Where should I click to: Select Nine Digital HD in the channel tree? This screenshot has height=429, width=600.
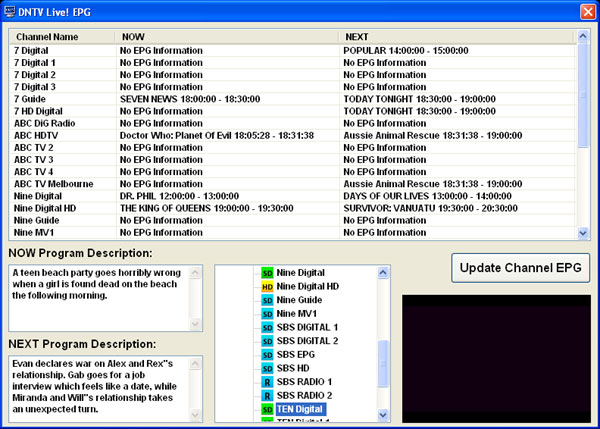tap(308, 287)
